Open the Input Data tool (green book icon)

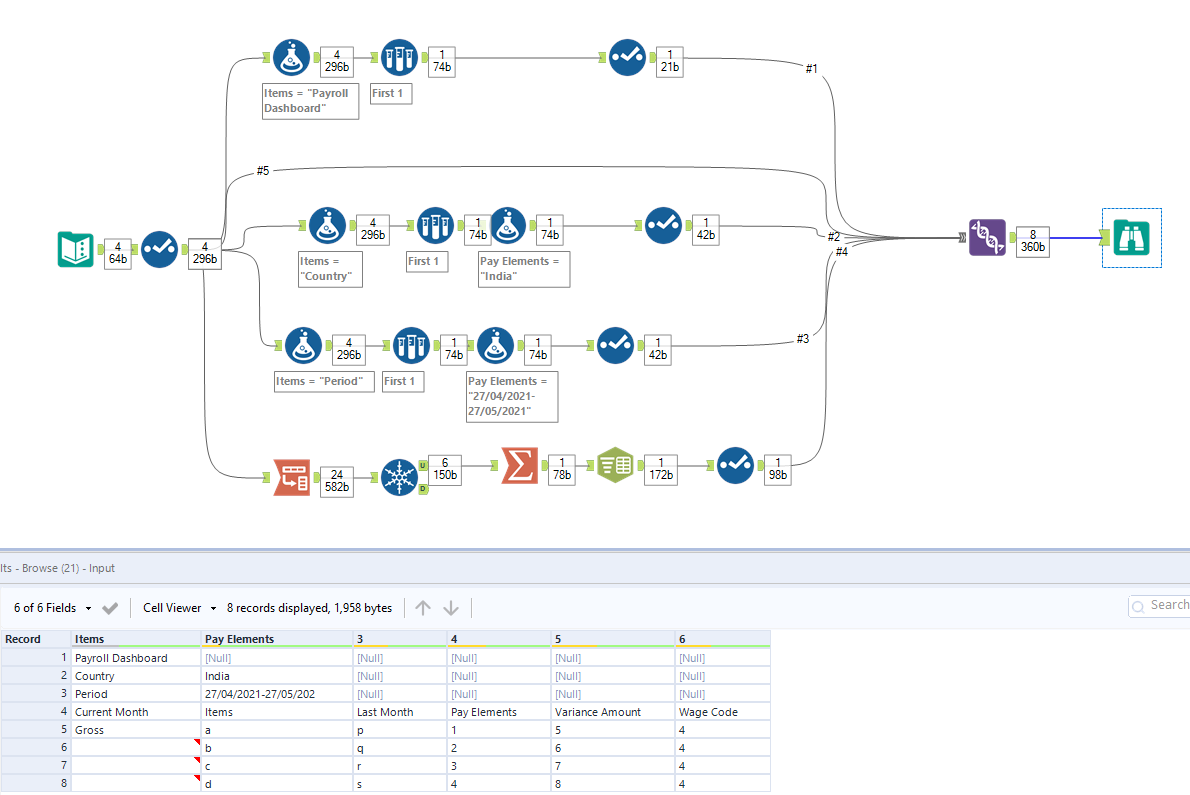[x=76, y=249]
